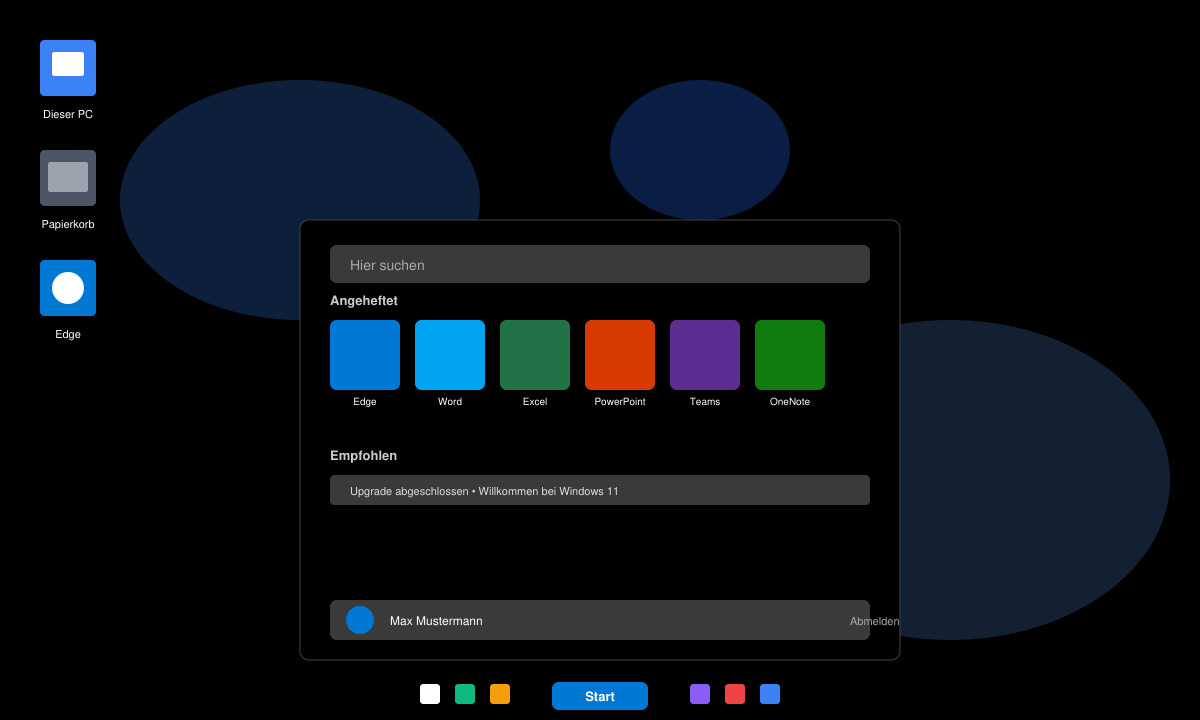Click the Abmelden link

[874, 621]
